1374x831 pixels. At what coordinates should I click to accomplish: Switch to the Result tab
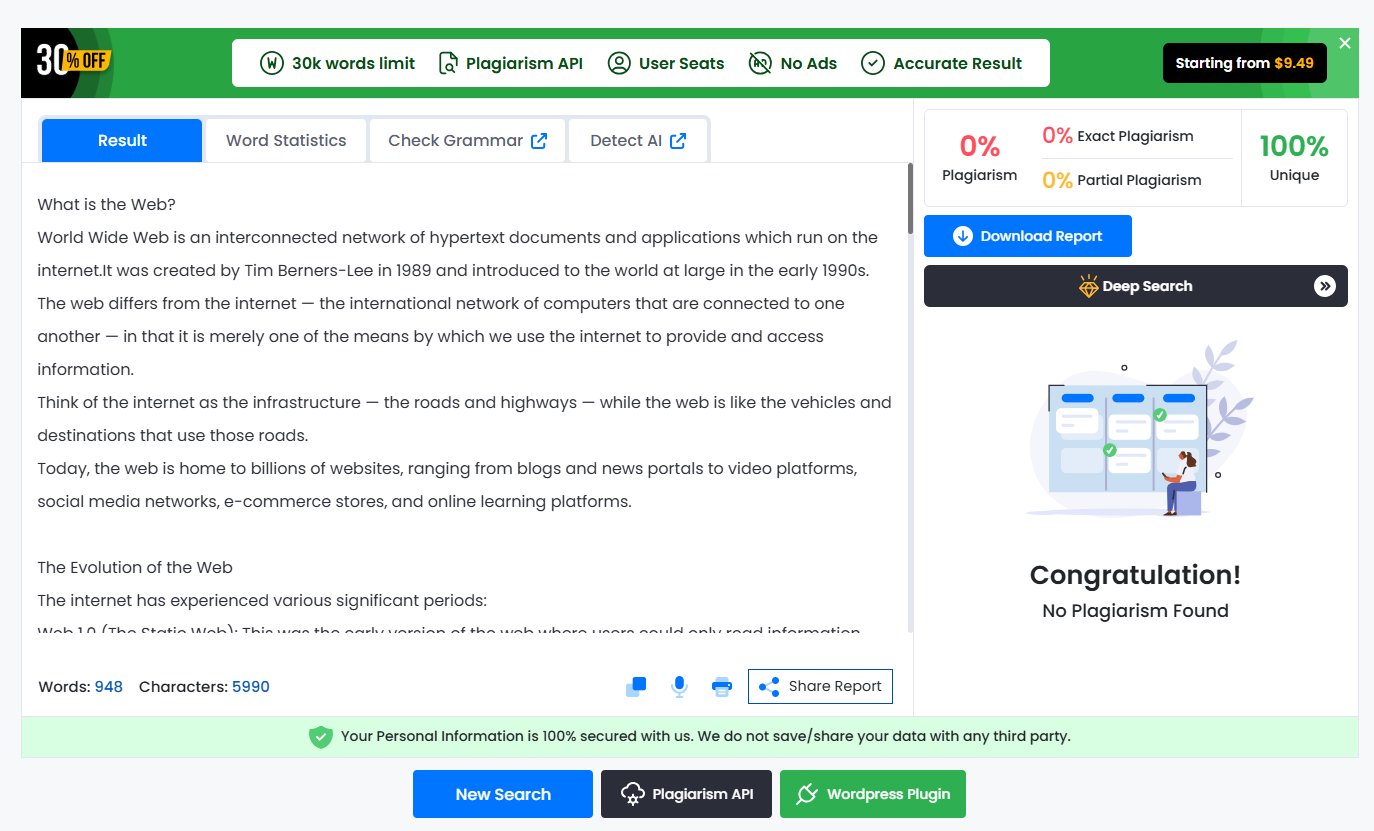(x=122, y=140)
